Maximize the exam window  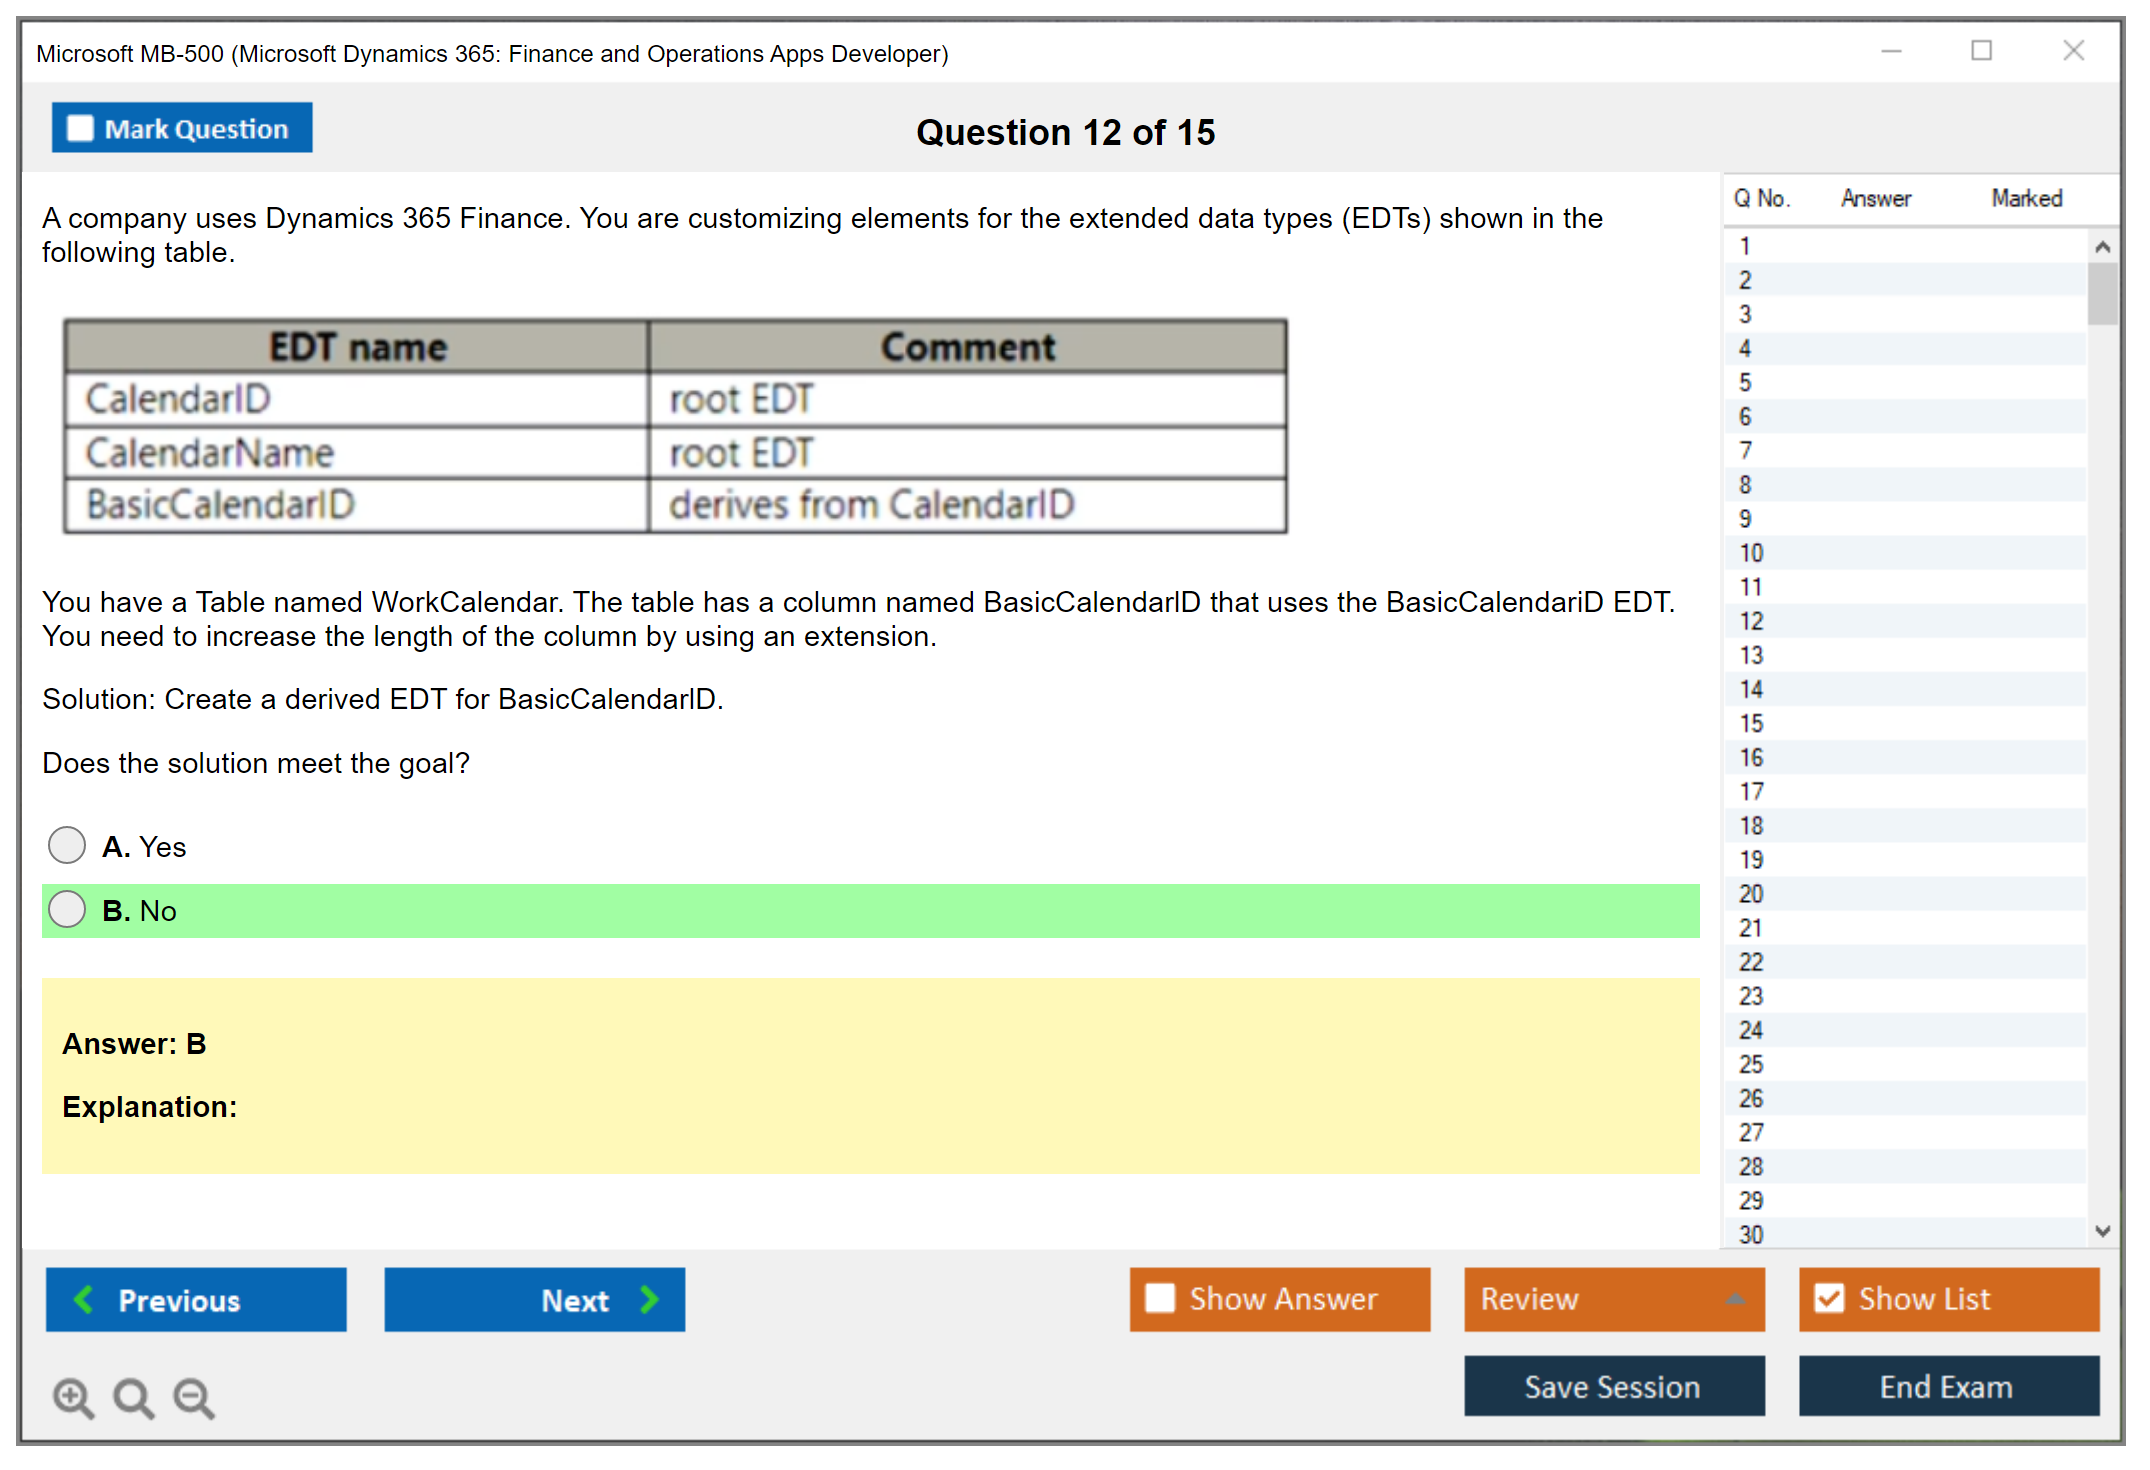[1981, 51]
